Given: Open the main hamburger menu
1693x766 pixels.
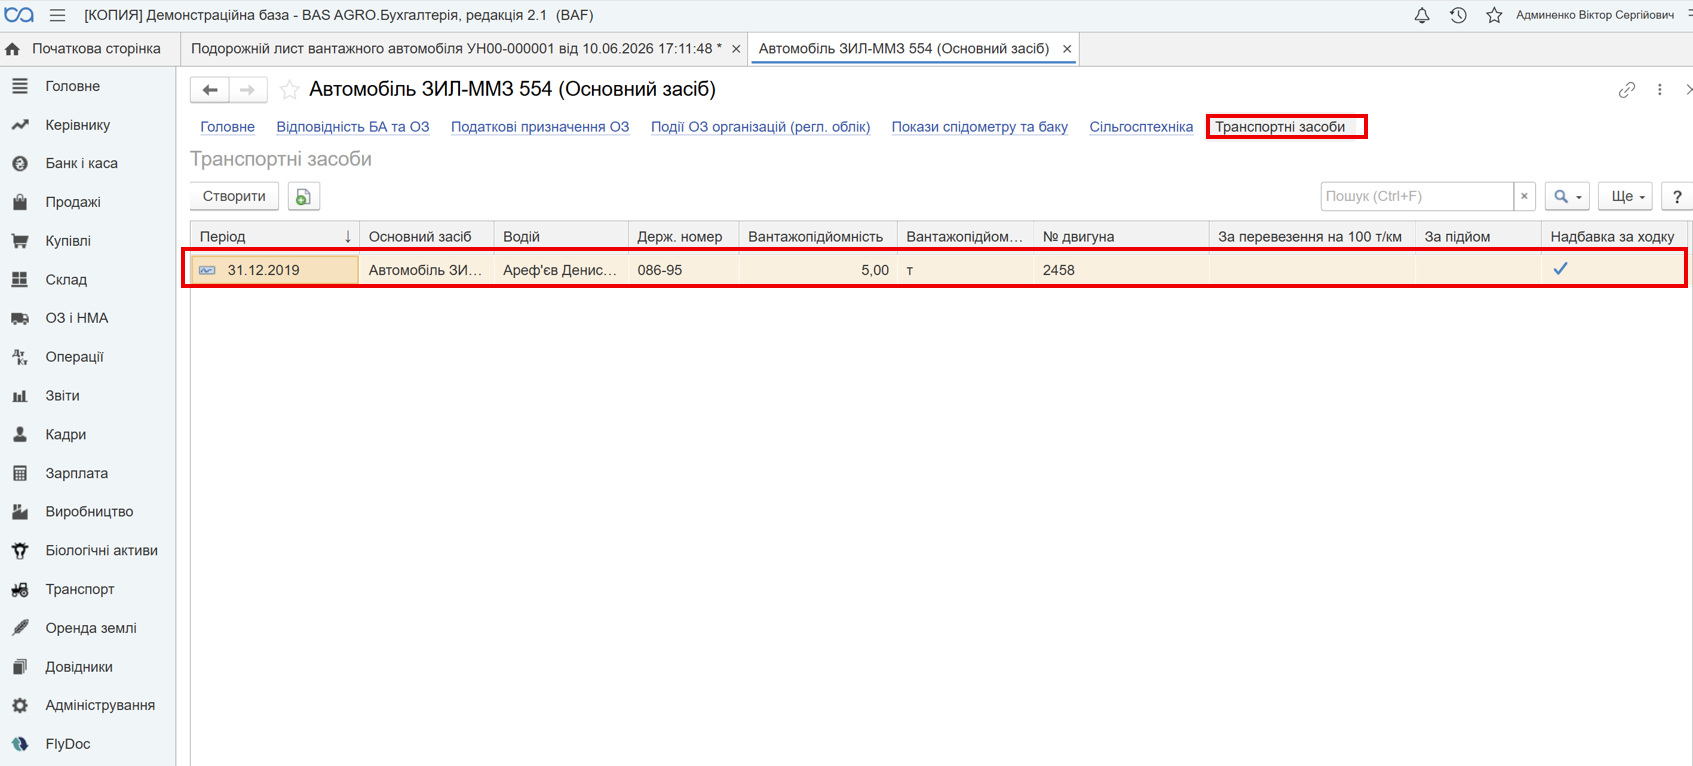Looking at the screenshot, I should (x=57, y=15).
